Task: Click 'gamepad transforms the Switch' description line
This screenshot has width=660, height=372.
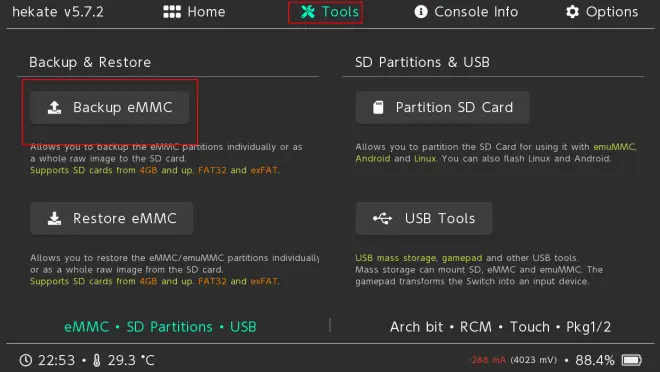Action: click(471, 282)
